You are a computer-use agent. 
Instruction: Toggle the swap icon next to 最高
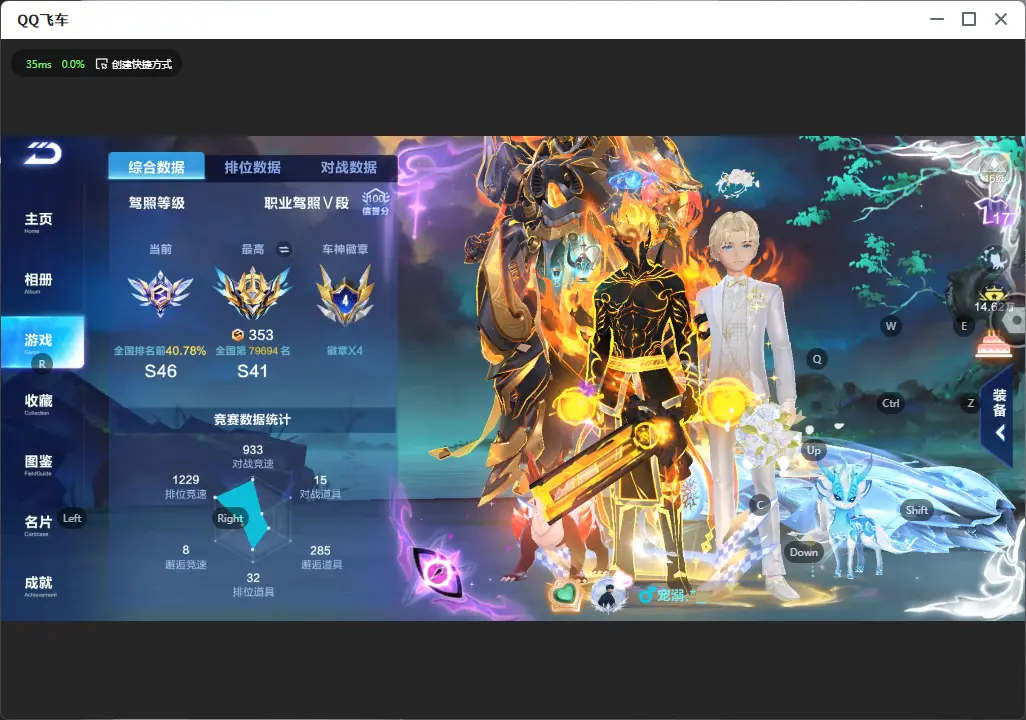[283, 249]
